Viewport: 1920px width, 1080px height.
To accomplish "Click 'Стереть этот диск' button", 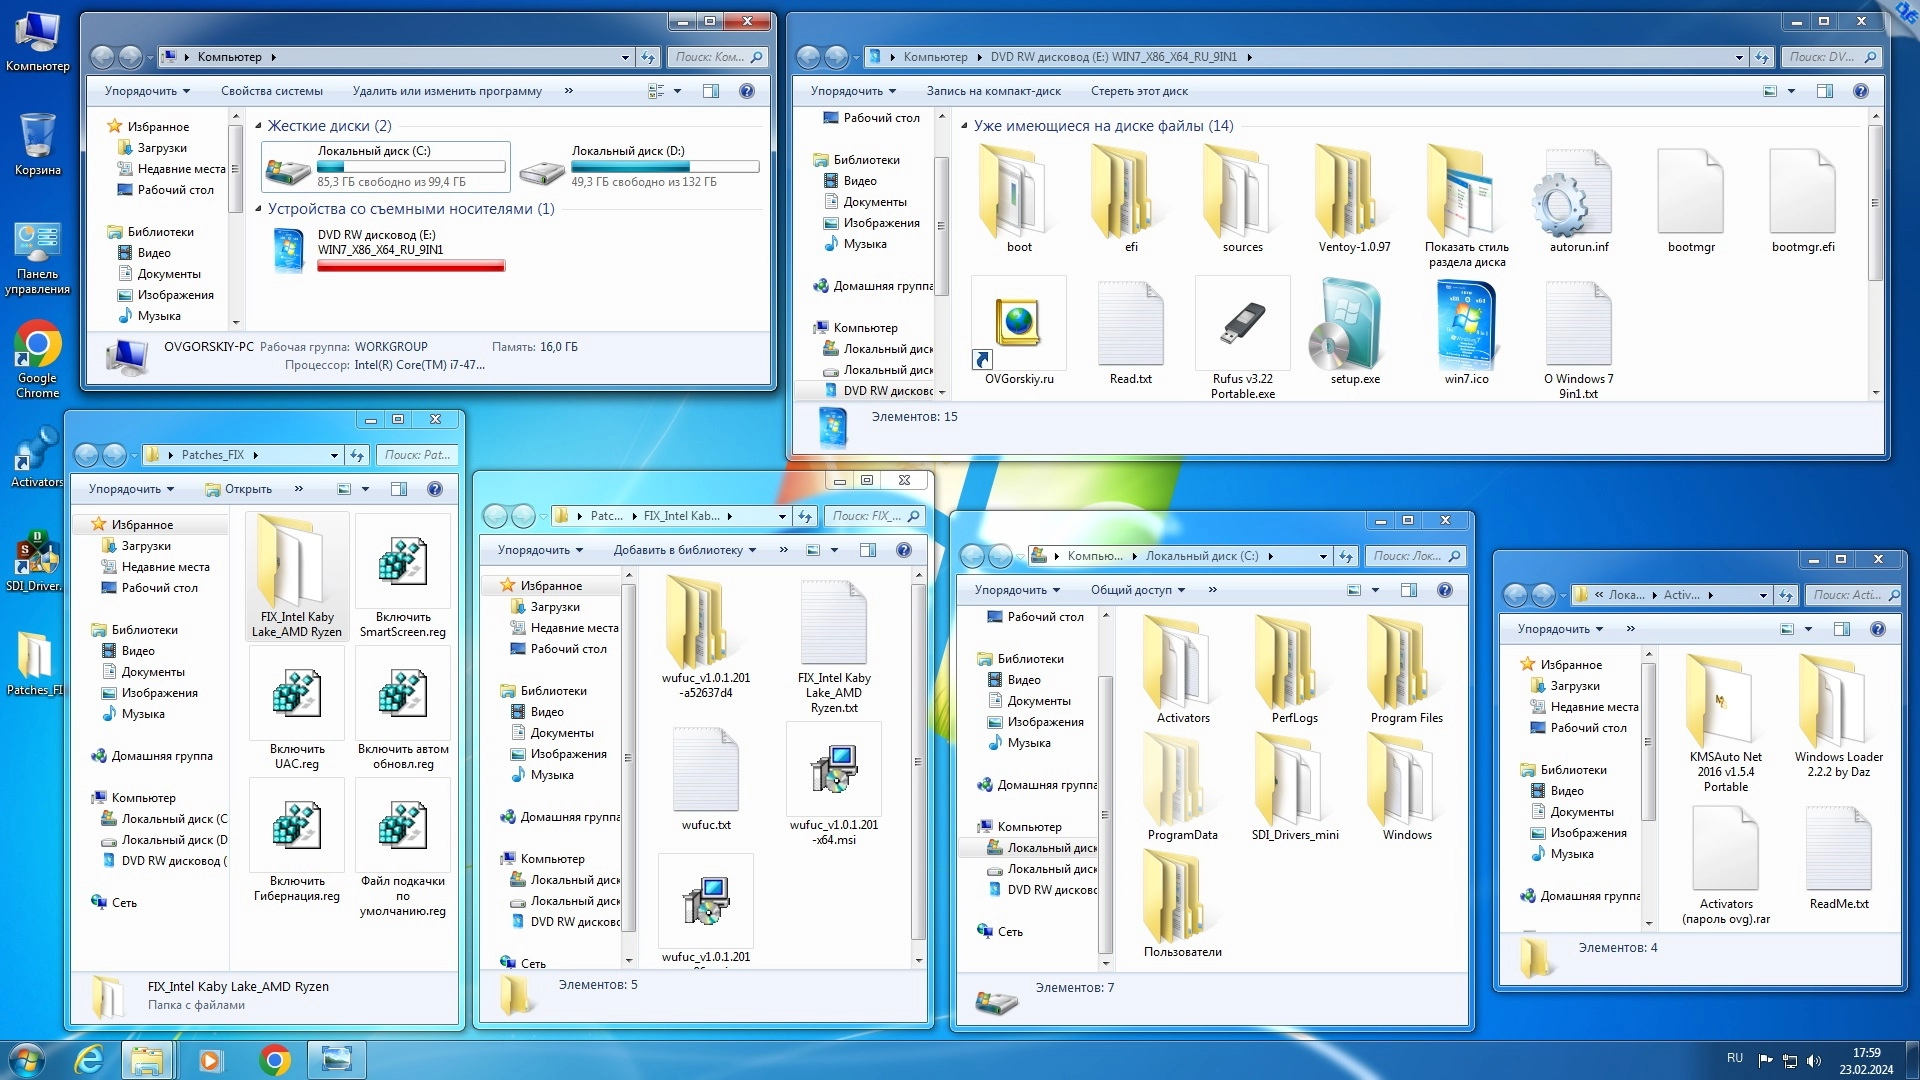I will (1138, 91).
